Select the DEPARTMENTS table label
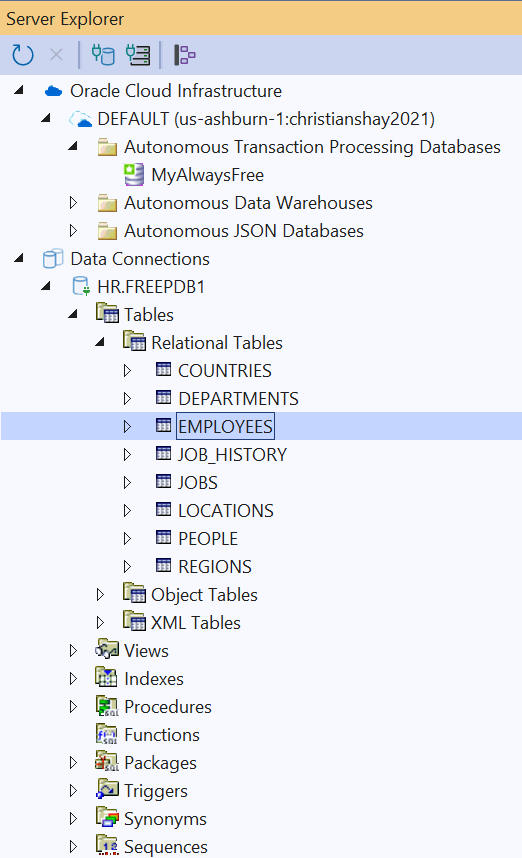 (238, 398)
